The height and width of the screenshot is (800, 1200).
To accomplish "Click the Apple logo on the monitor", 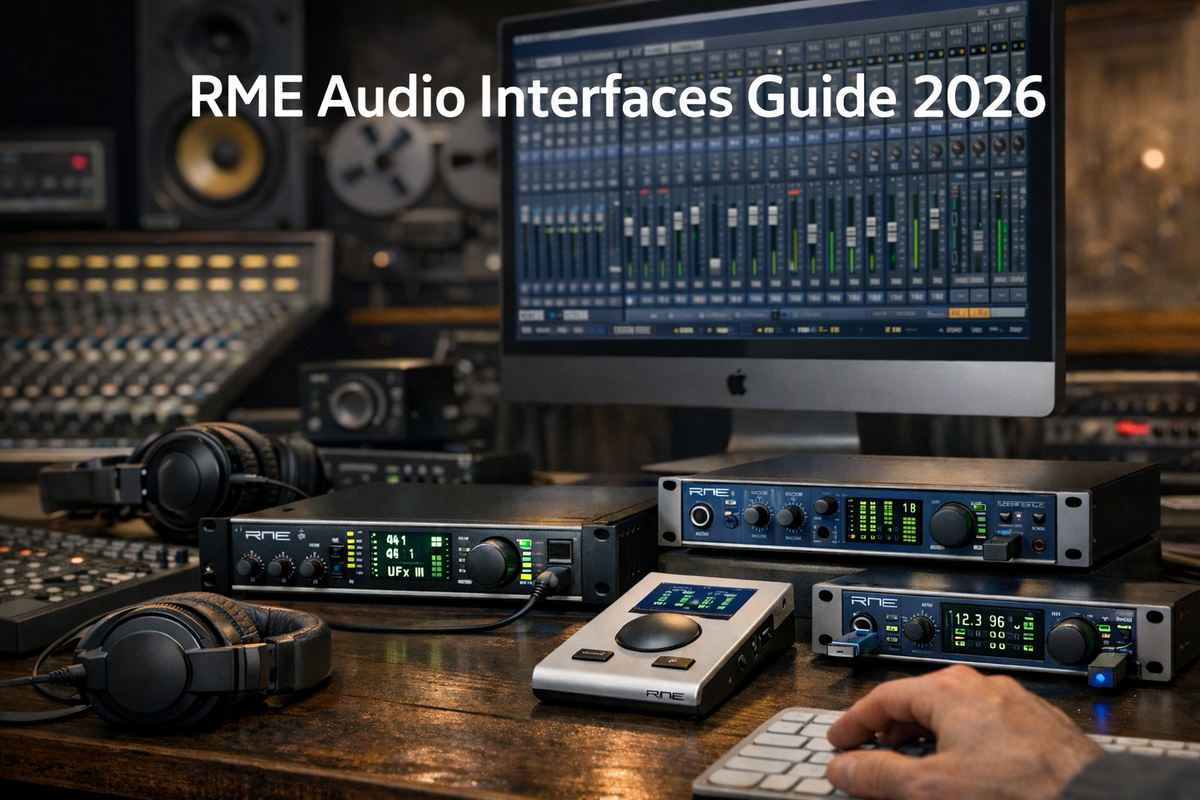I will 737,381.
